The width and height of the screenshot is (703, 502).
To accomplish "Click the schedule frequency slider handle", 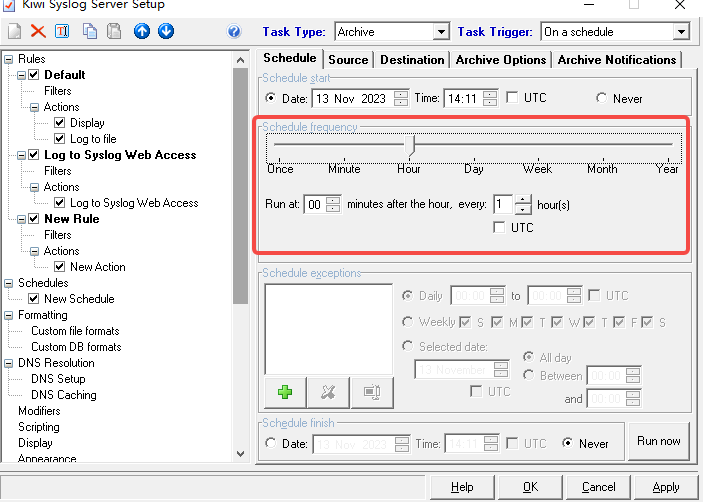I will tap(409, 145).
